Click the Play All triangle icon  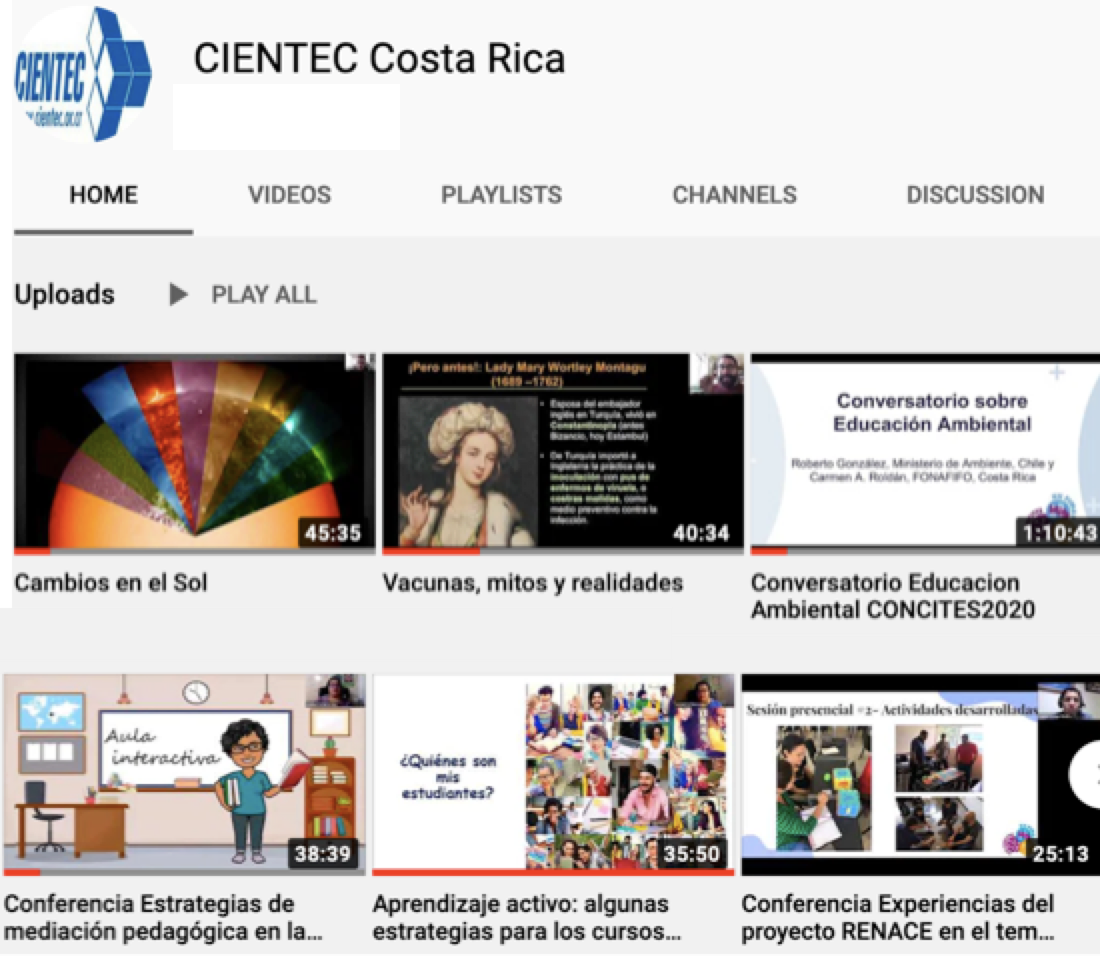pyautogui.click(x=178, y=295)
